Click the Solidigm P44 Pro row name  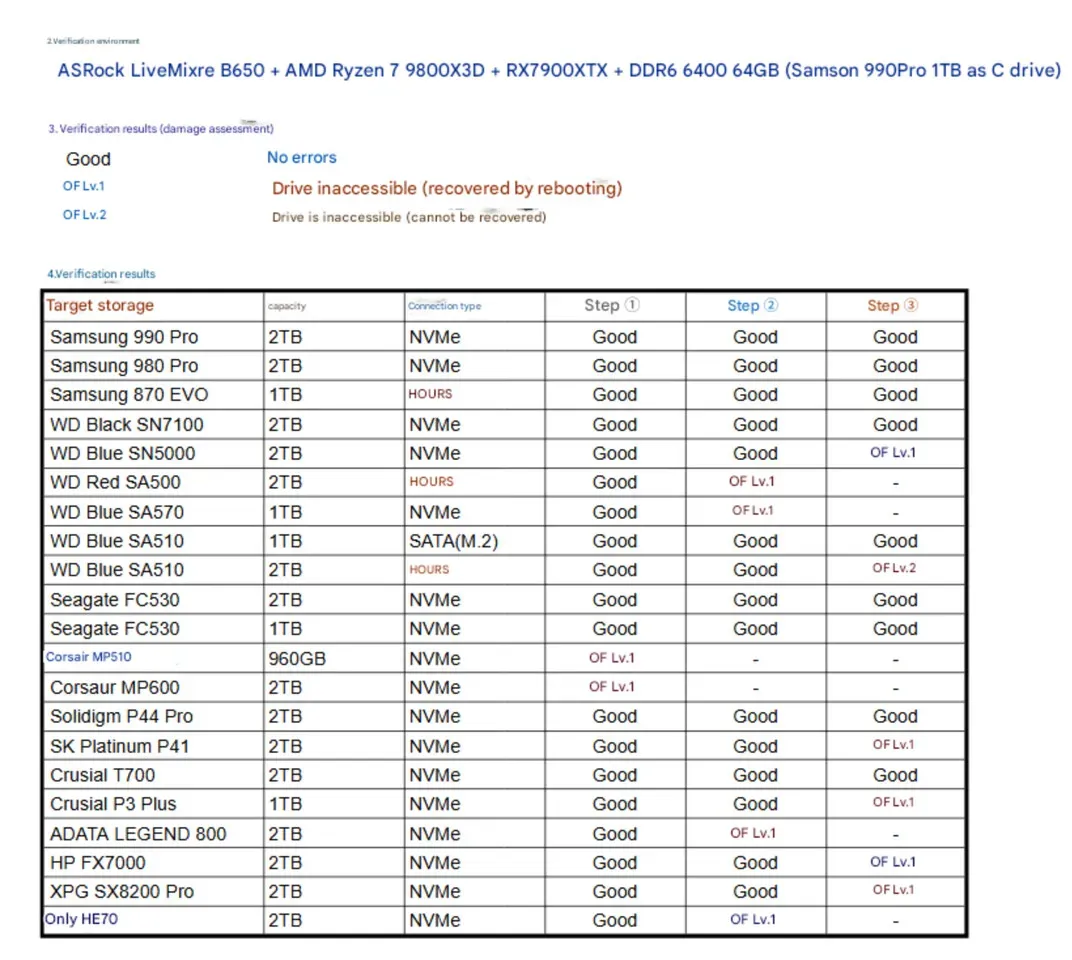click(x=121, y=717)
